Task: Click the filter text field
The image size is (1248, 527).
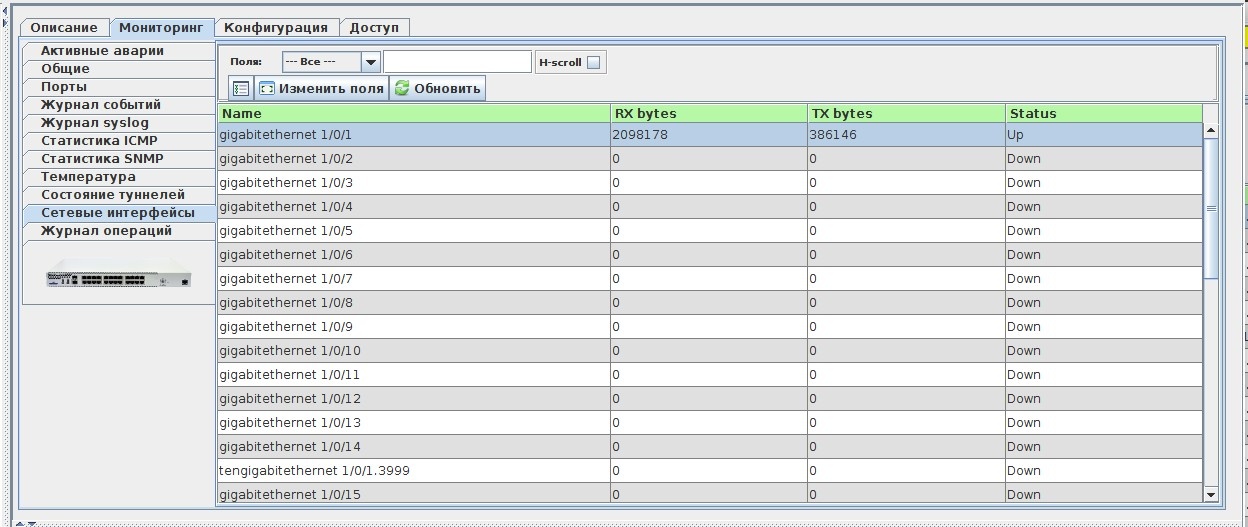Action: click(x=457, y=62)
